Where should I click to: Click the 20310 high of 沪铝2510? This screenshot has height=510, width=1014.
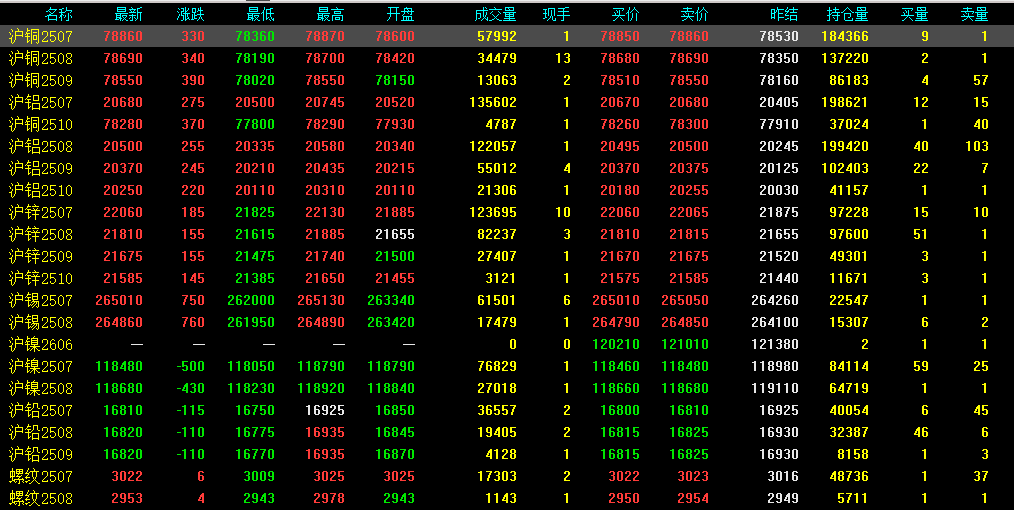pyautogui.click(x=325, y=191)
